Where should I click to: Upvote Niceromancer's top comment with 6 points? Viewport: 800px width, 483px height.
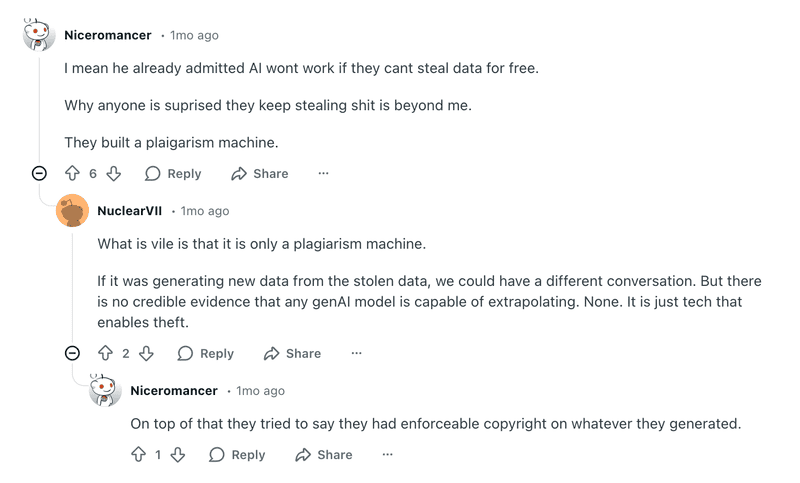coord(72,173)
